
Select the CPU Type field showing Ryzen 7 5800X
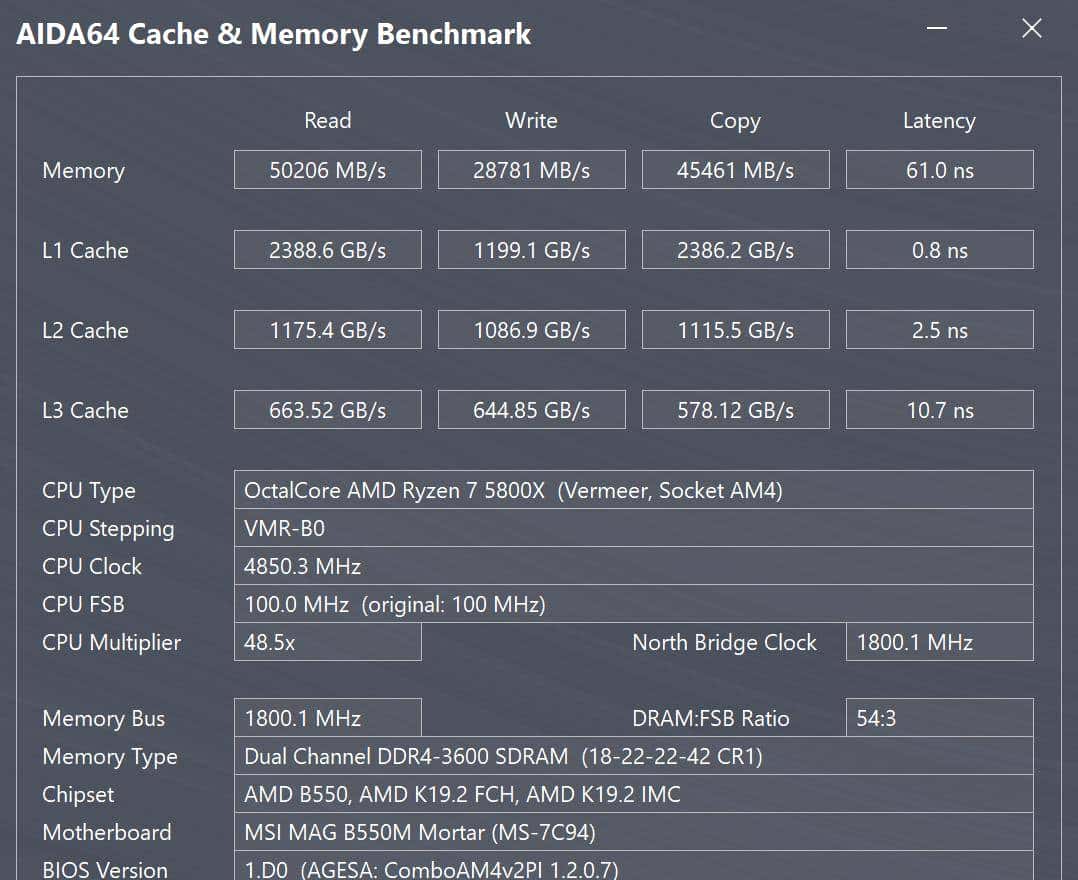click(633, 489)
